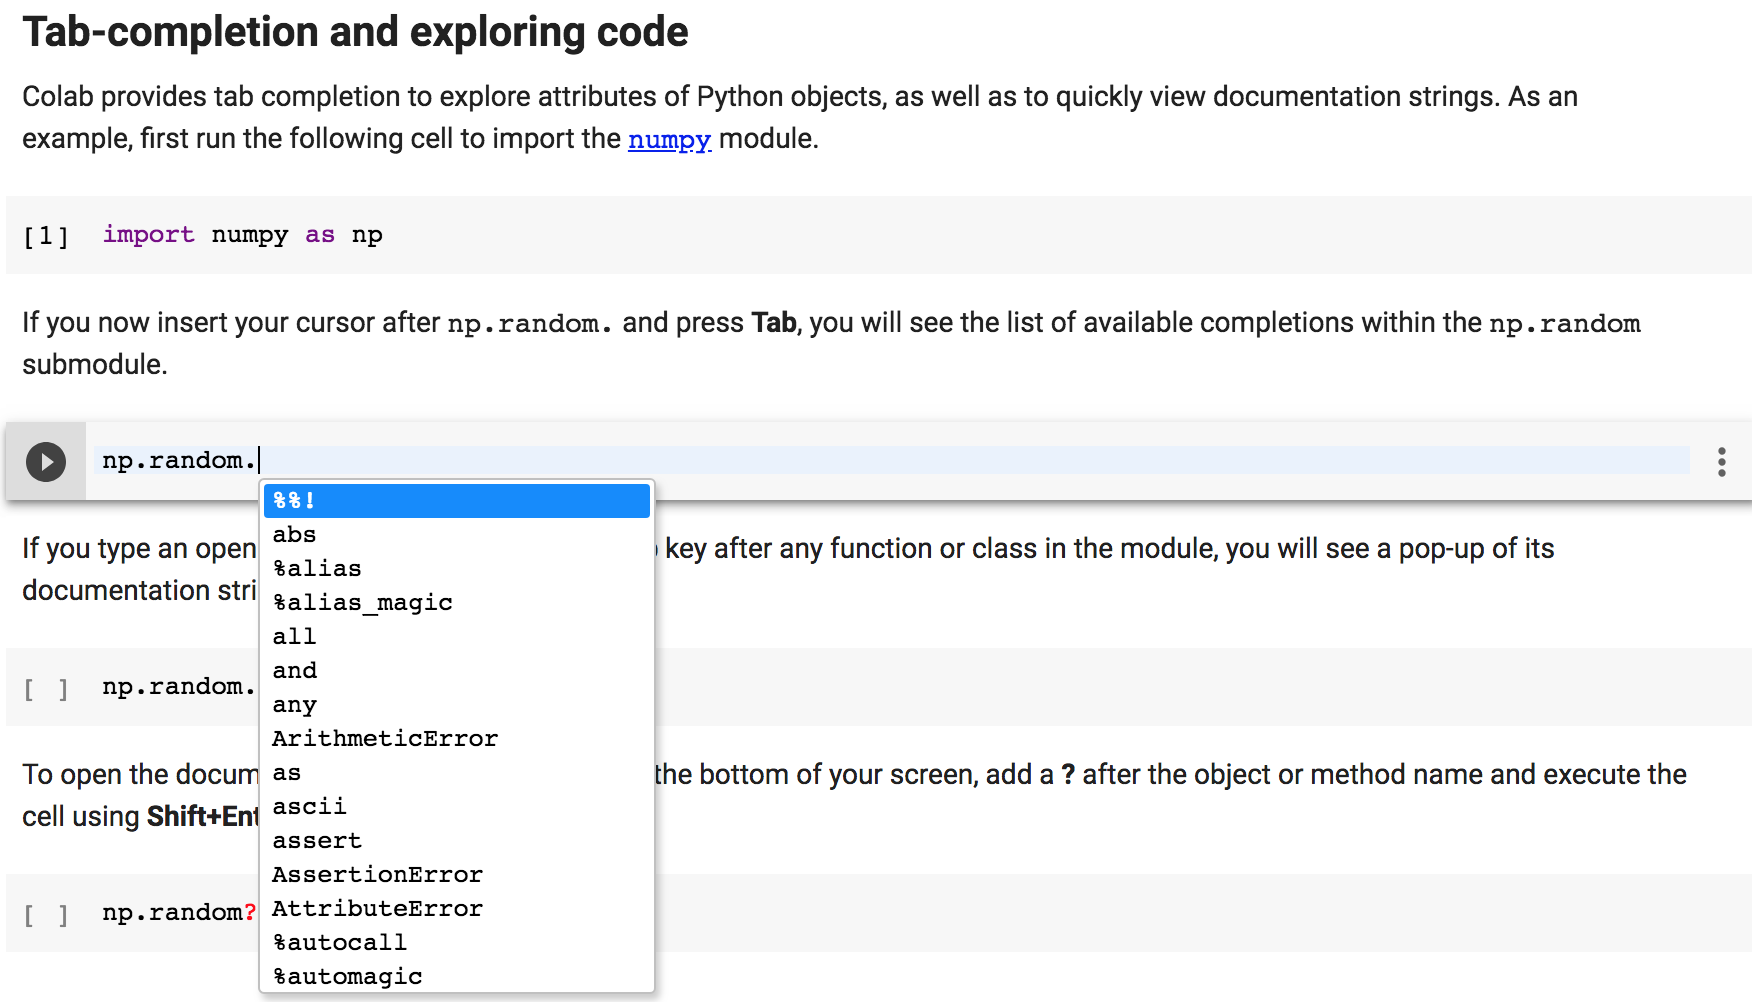Select 'AttributeError' in the popup list
This screenshot has height=1002, width=1752.
[377, 908]
